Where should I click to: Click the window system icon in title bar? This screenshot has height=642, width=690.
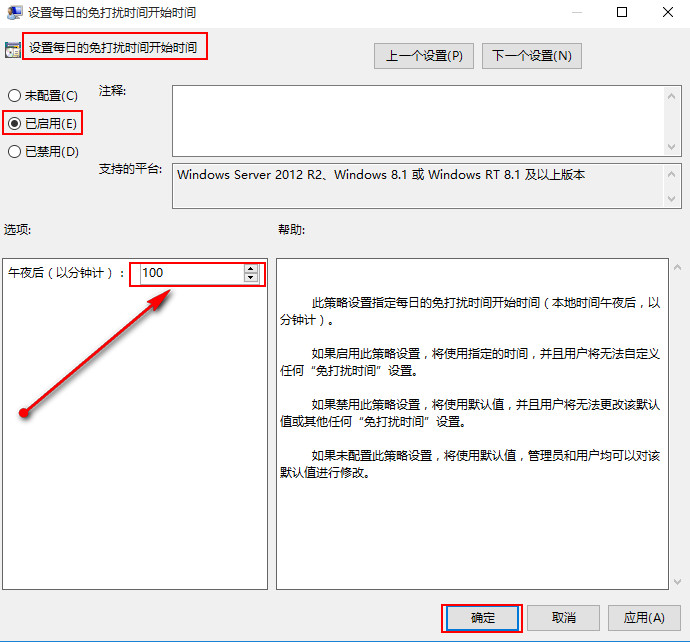coord(12,13)
